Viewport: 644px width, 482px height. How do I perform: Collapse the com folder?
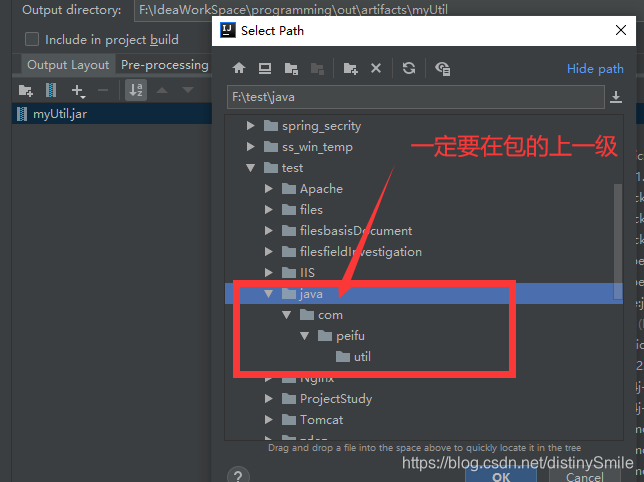[287, 315]
